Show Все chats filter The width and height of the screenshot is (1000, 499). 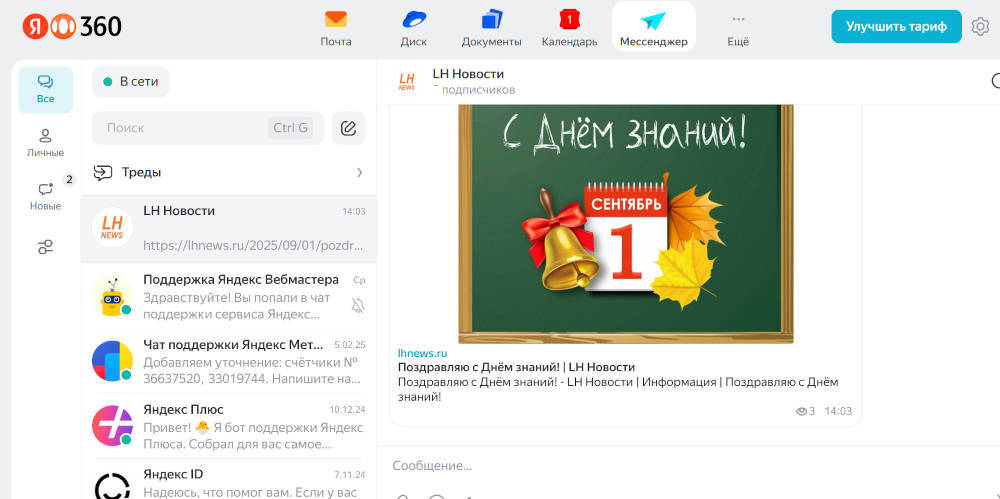pyautogui.click(x=45, y=89)
